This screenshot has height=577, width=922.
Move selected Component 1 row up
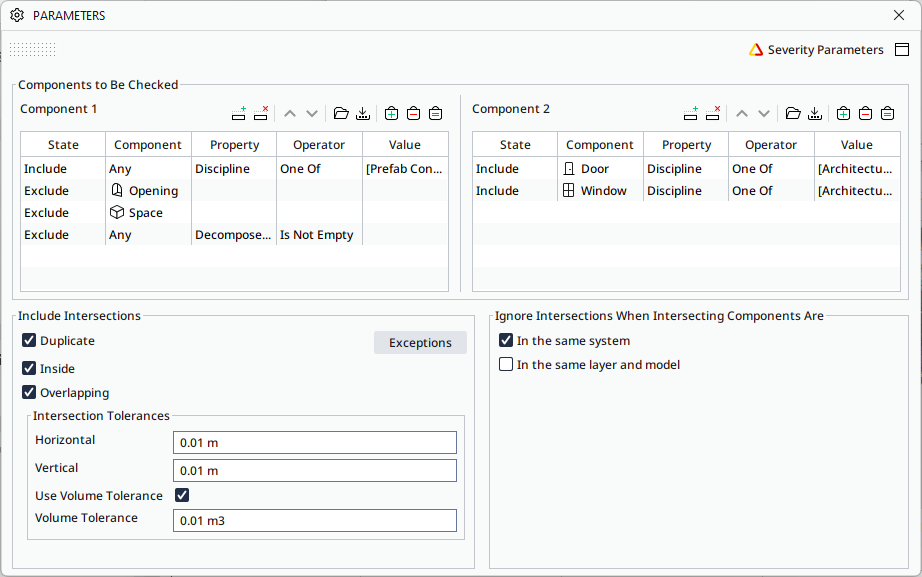tap(288, 113)
